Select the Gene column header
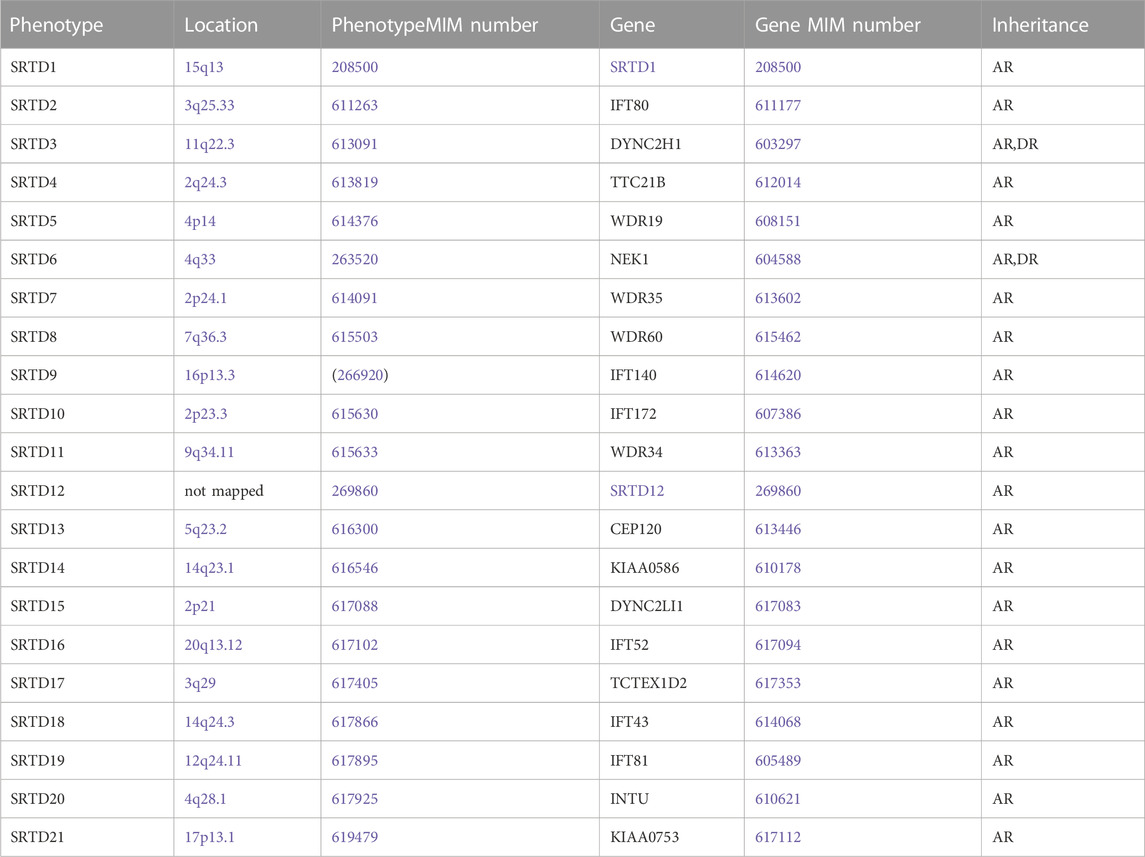The height and width of the screenshot is (857, 1145). pos(672,24)
